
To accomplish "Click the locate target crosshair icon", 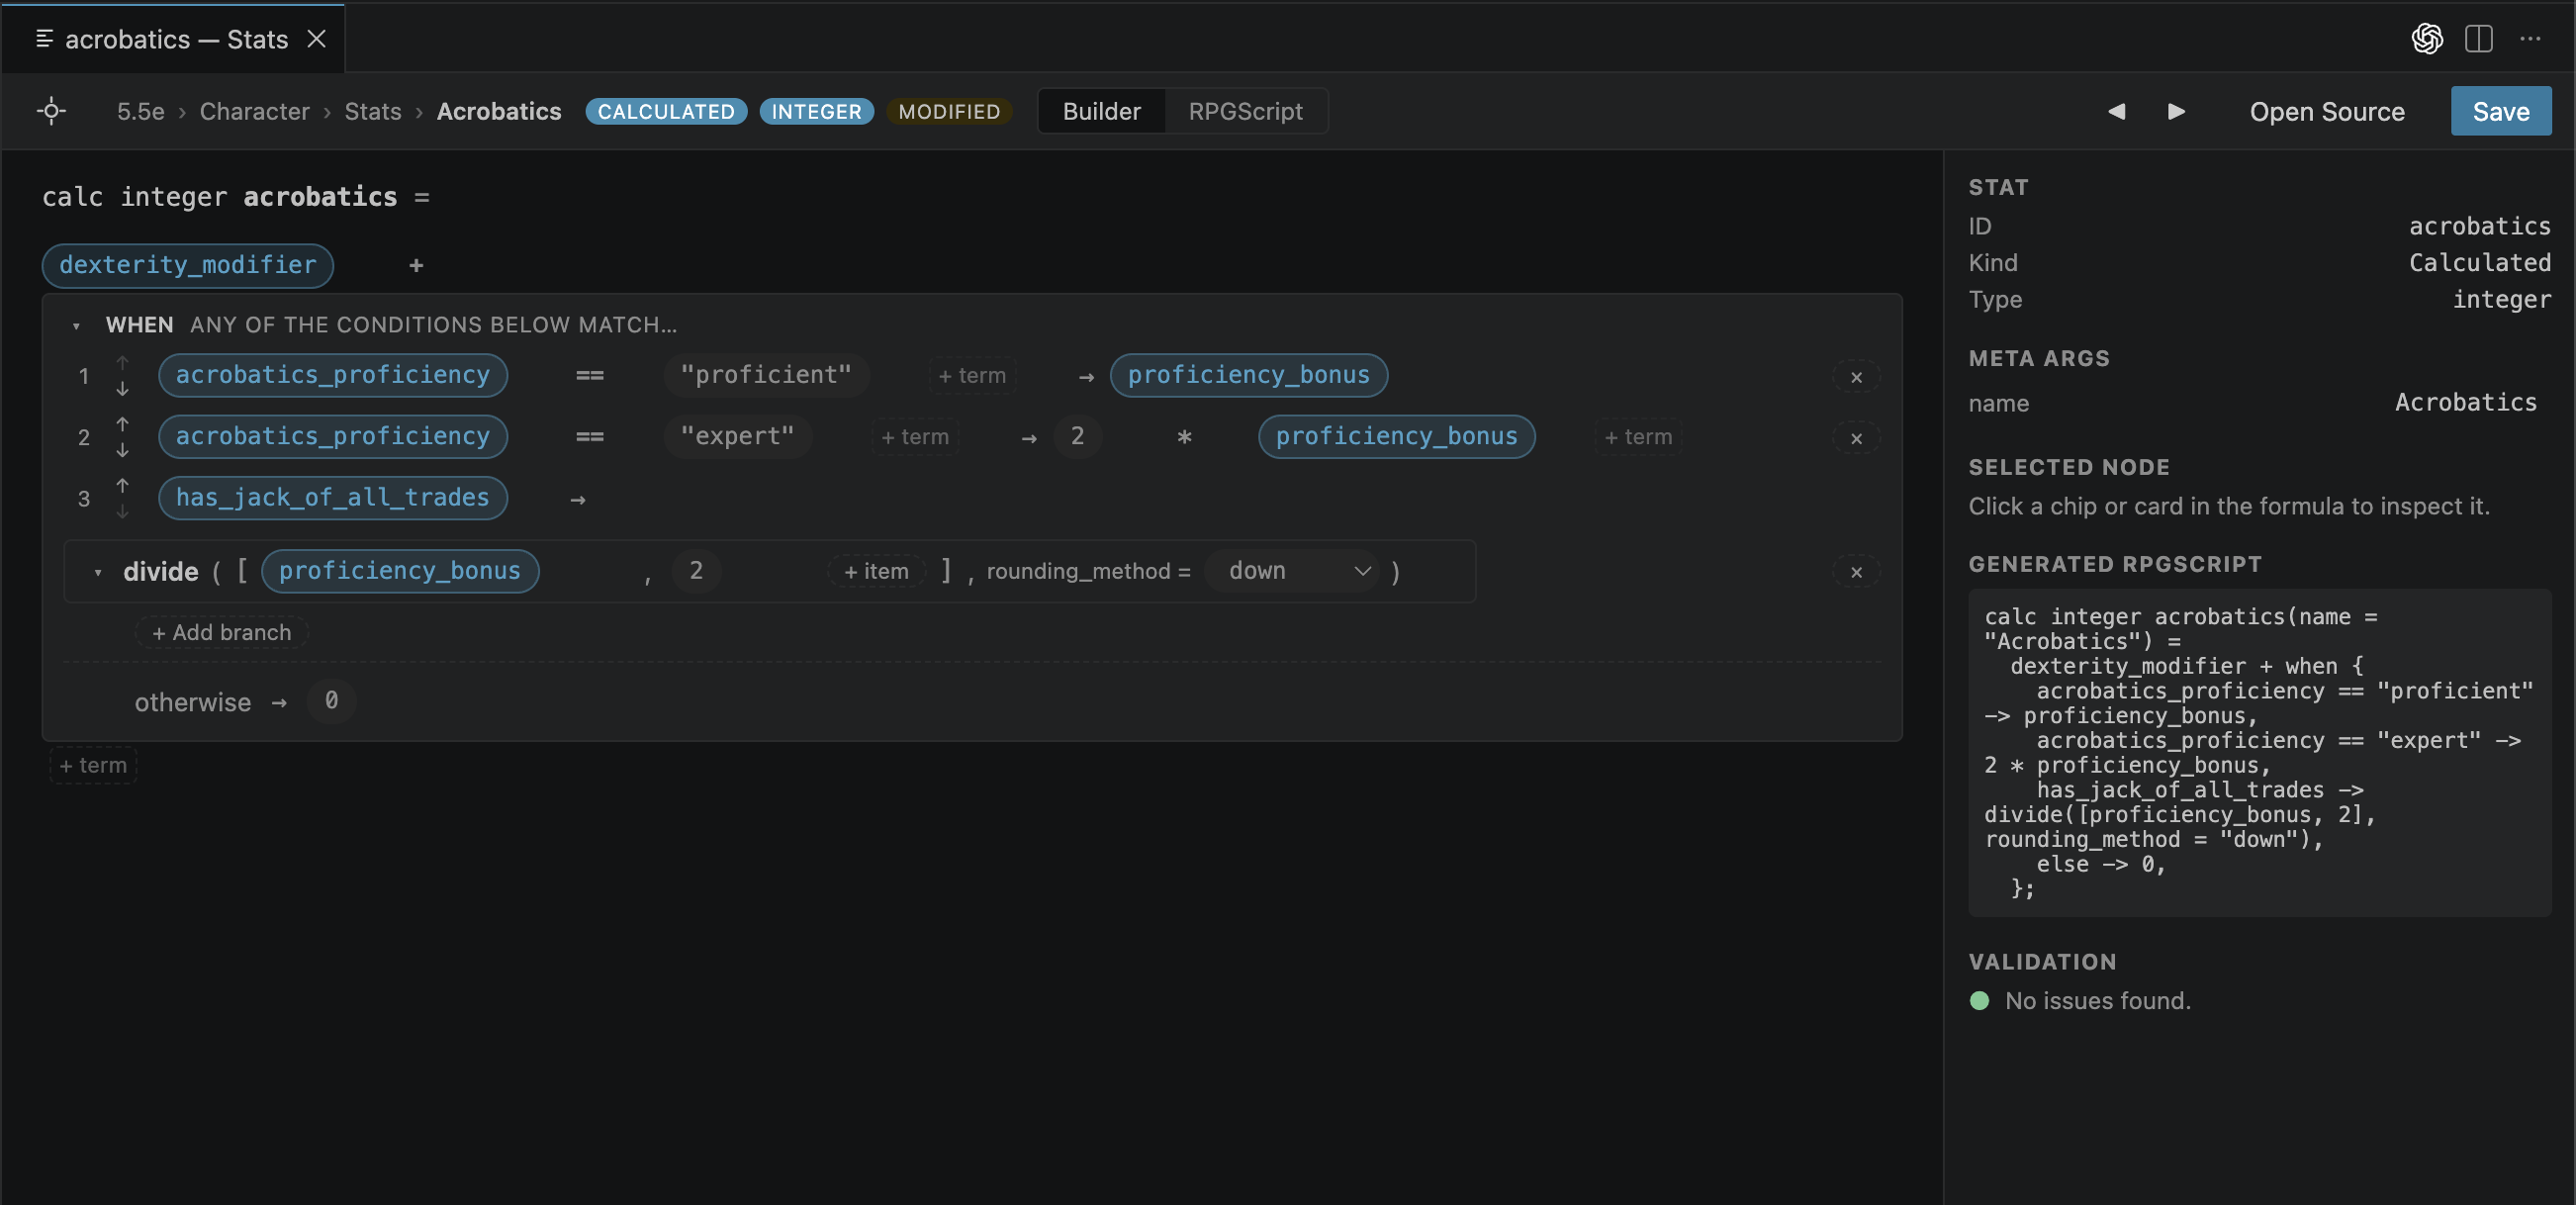I will [x=51, y=111].
